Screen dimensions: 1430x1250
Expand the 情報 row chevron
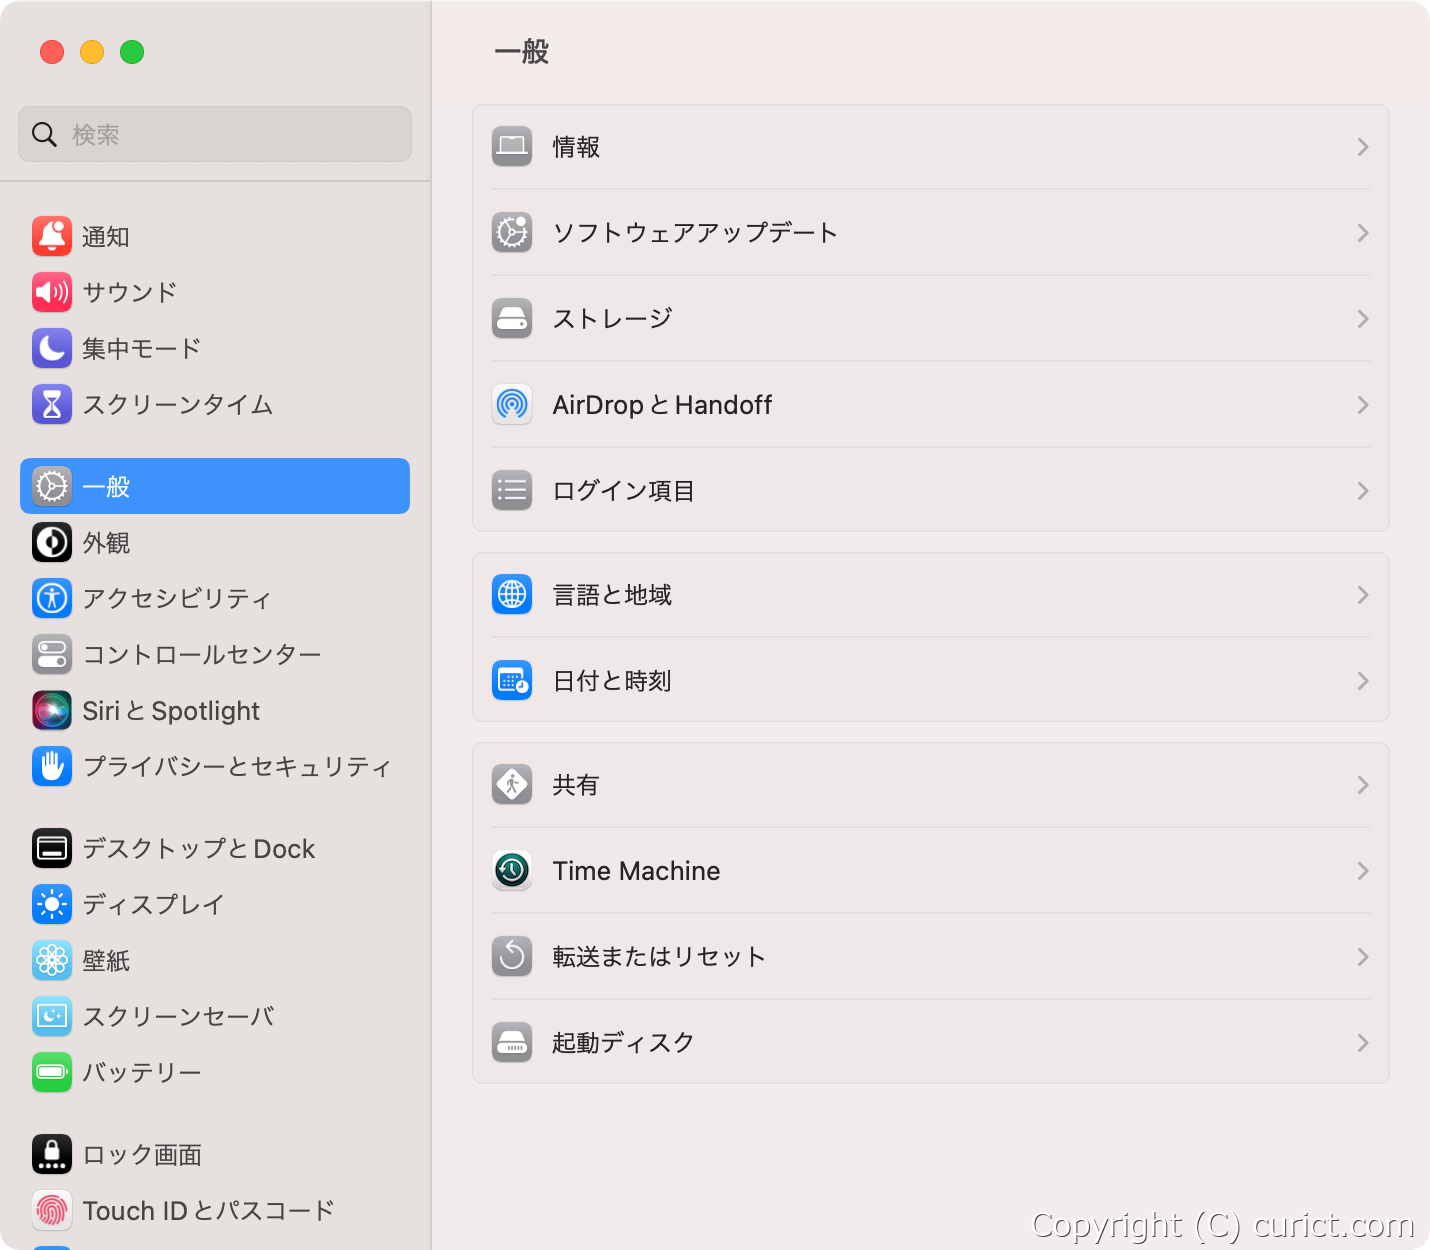pyautogui.click(x=1362, y=147)
